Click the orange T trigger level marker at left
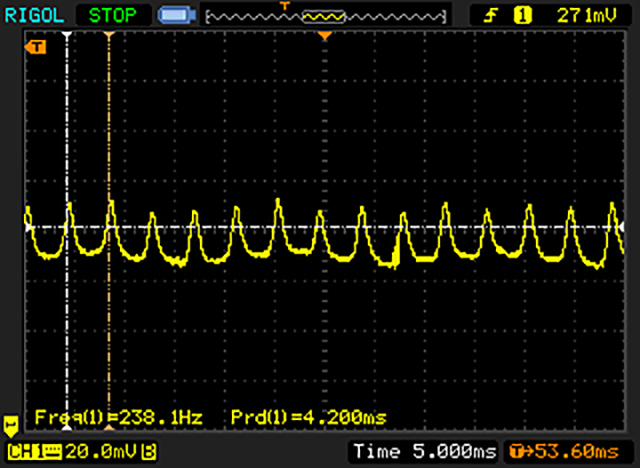 click(36, 47)
